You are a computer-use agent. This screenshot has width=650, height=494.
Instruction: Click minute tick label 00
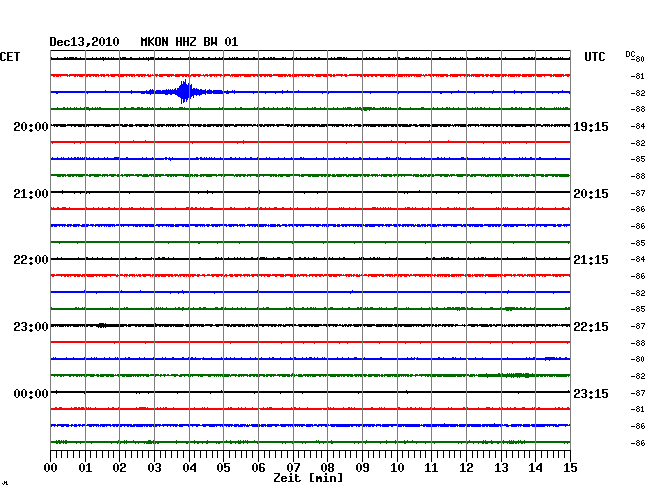[x=51, y=468]
